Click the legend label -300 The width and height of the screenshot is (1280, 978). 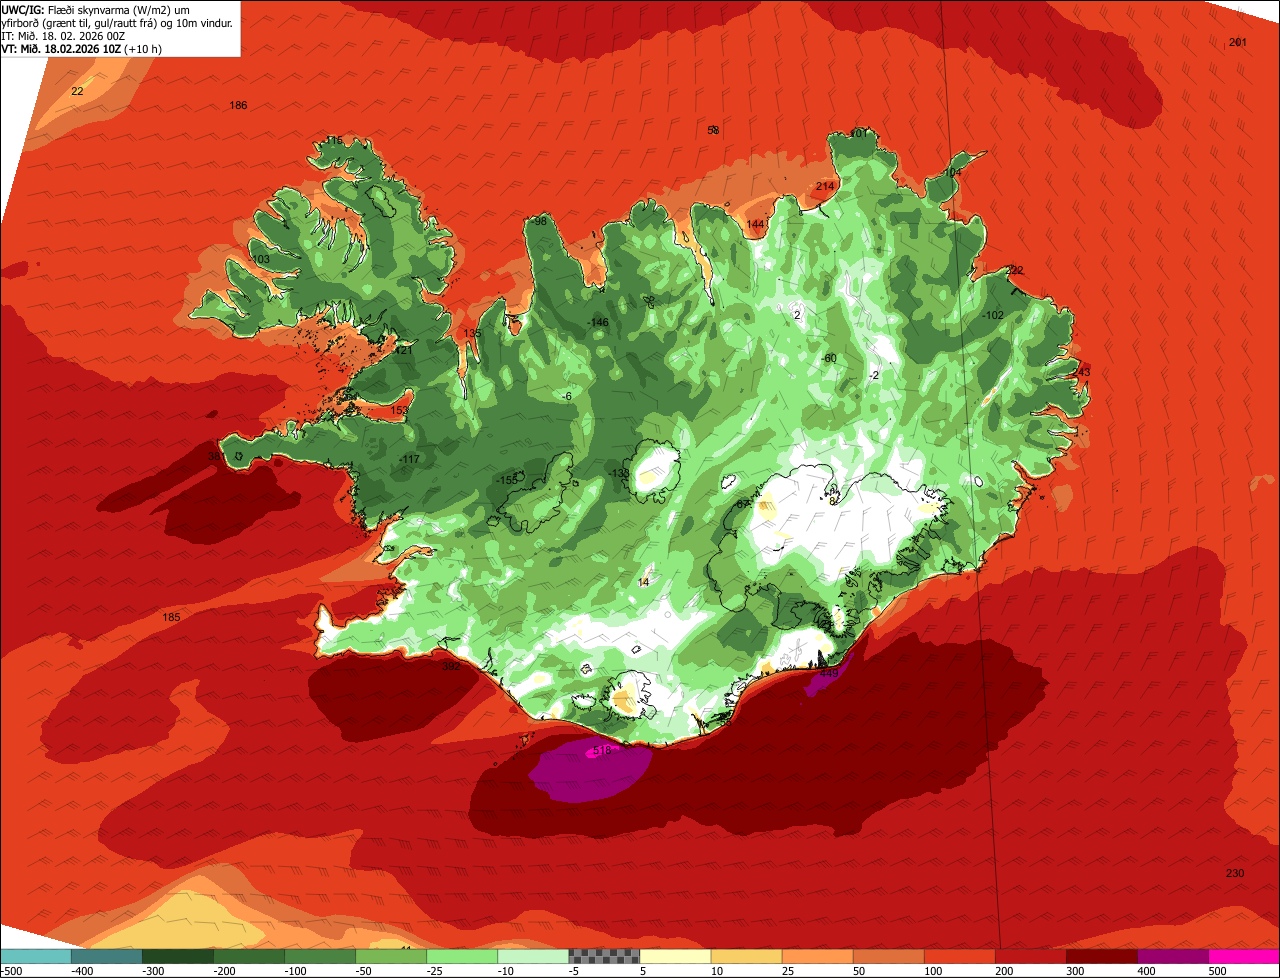tap(154, 971)
